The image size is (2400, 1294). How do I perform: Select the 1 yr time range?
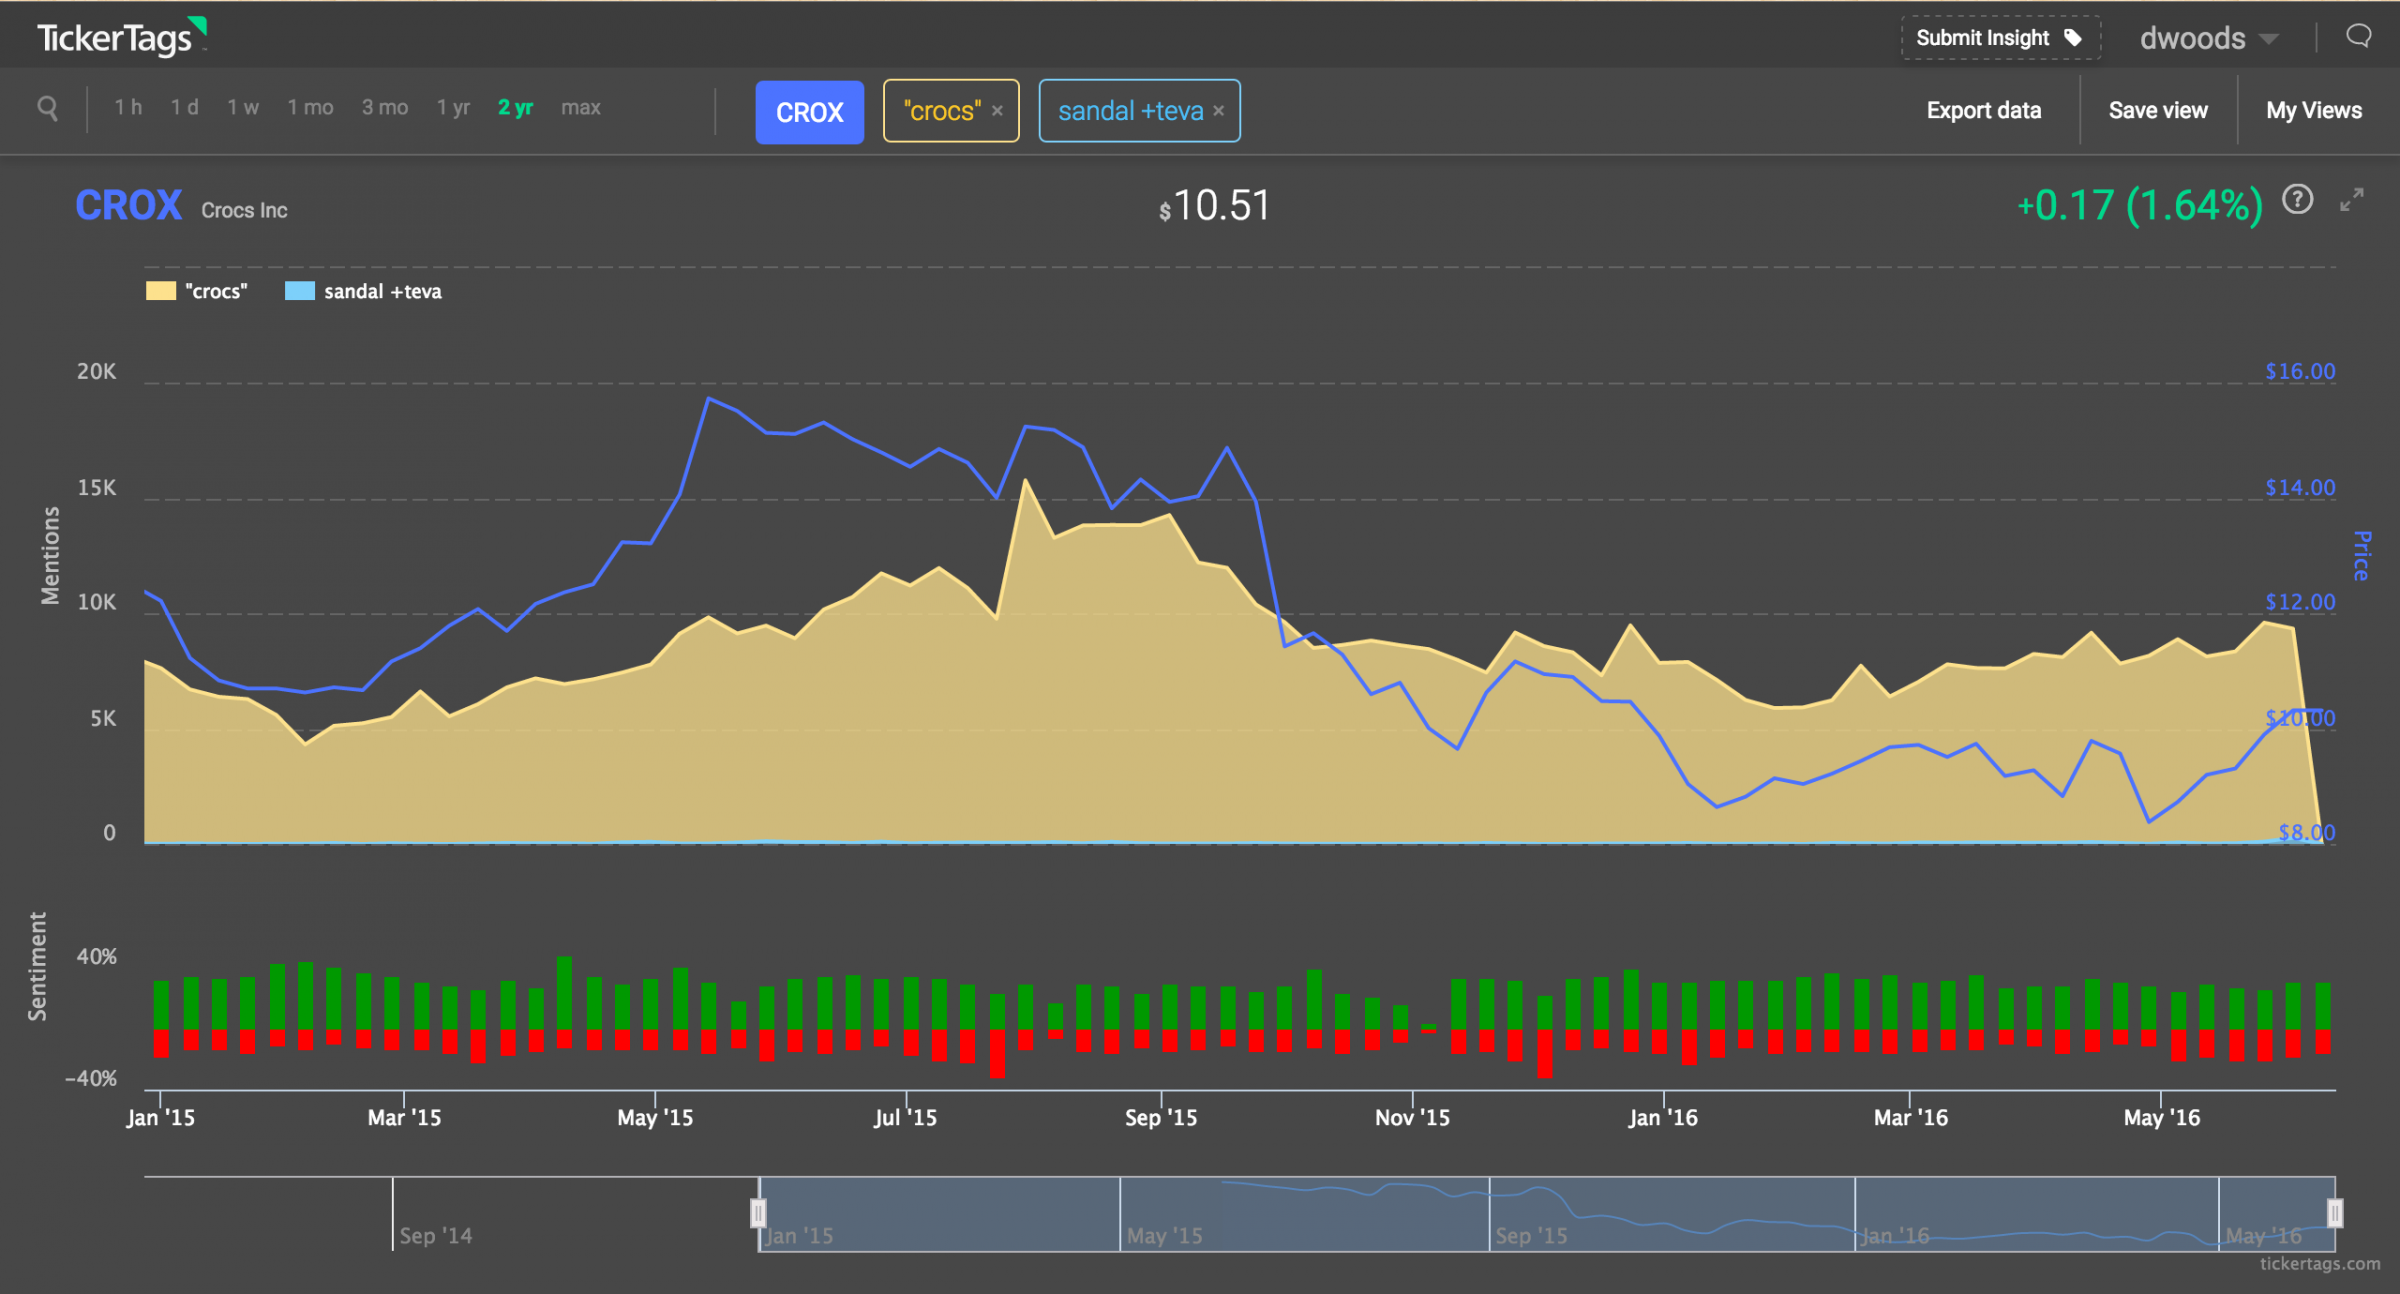(x=453, y=107)
